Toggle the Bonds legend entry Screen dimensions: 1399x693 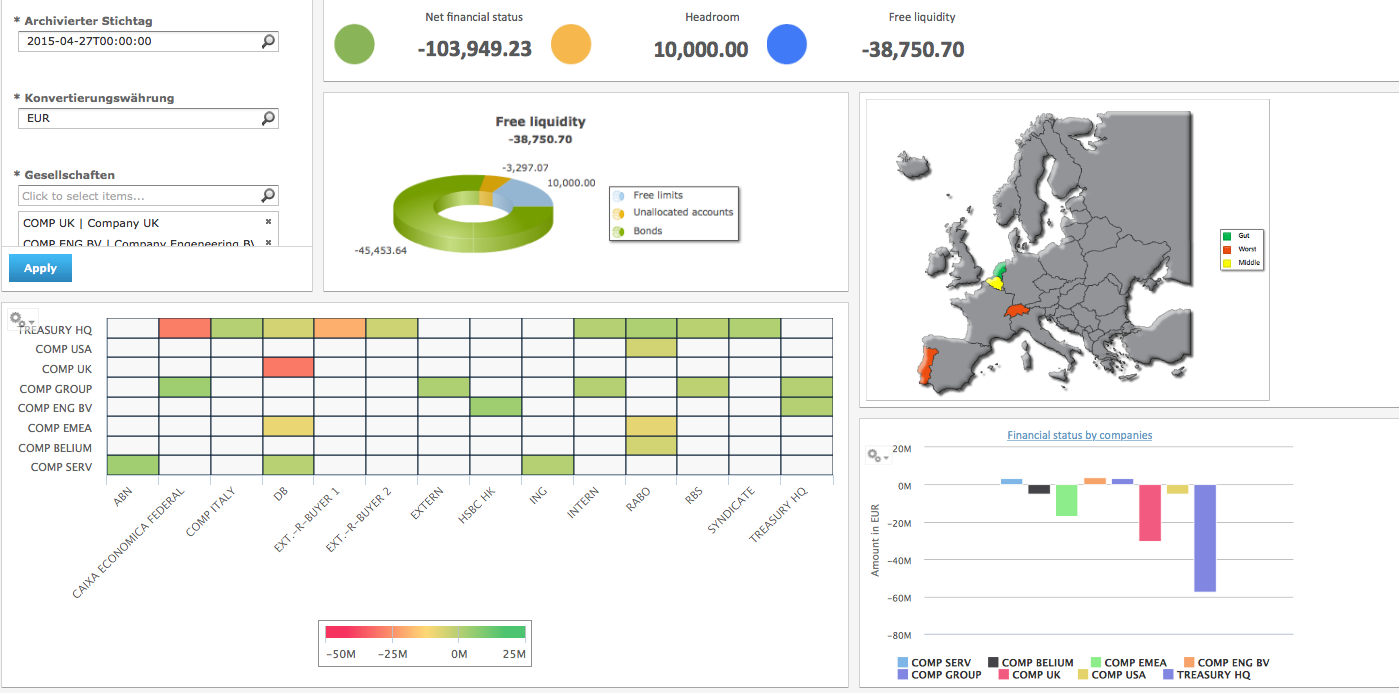647,231
